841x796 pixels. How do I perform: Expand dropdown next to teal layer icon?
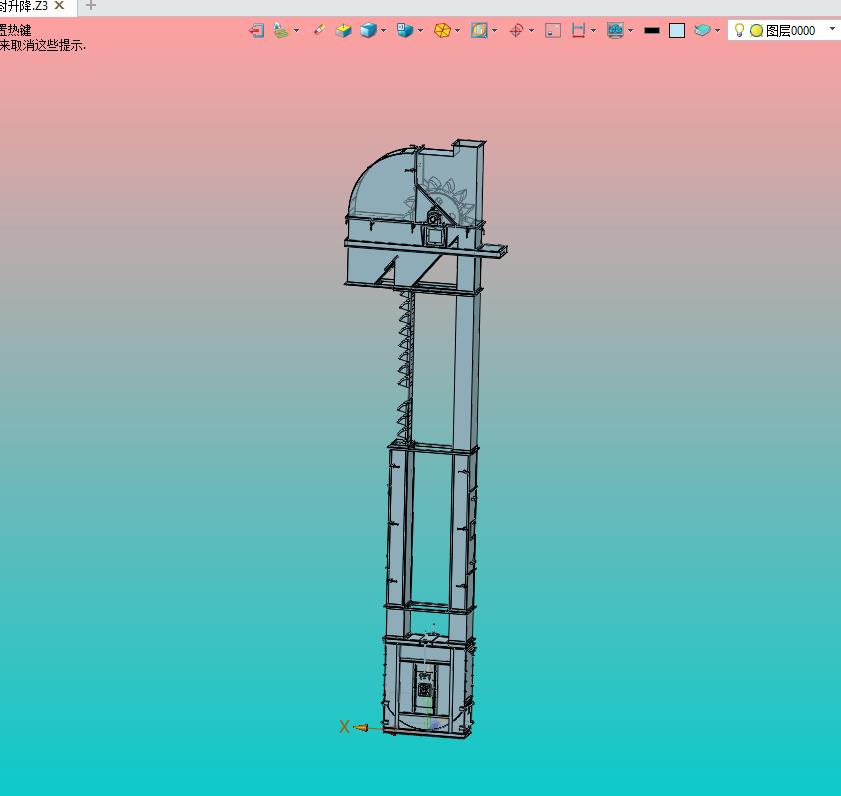point(718,31)
